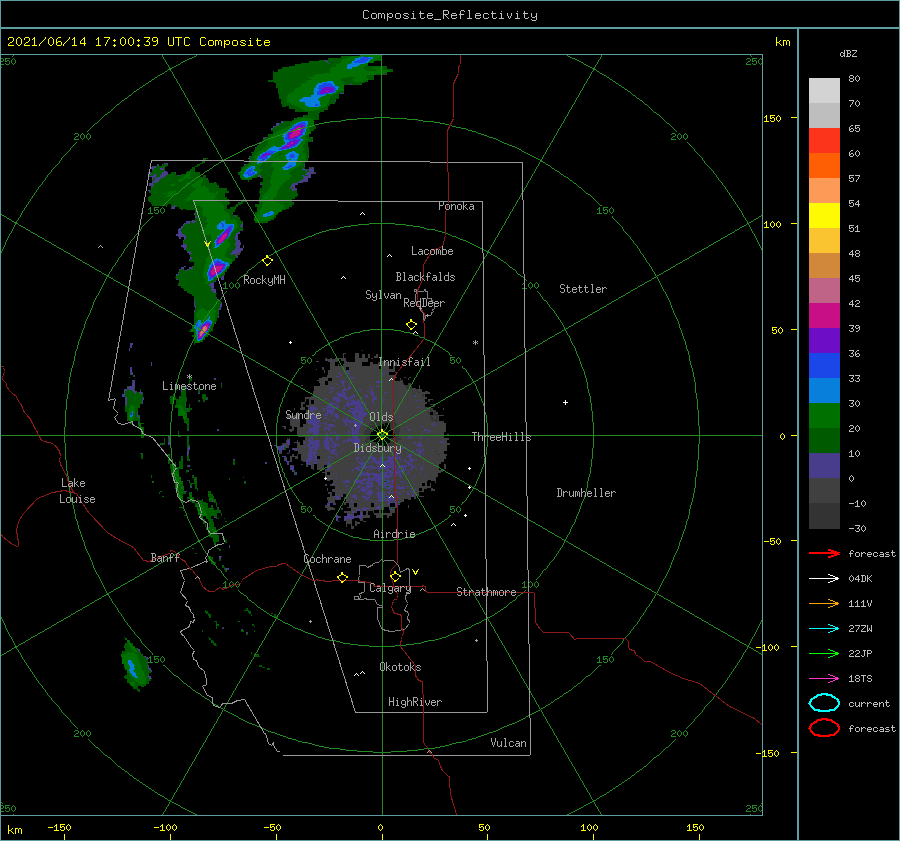
Task: Click the orange 111V arrow icon
Action: [x=824, y=603]
